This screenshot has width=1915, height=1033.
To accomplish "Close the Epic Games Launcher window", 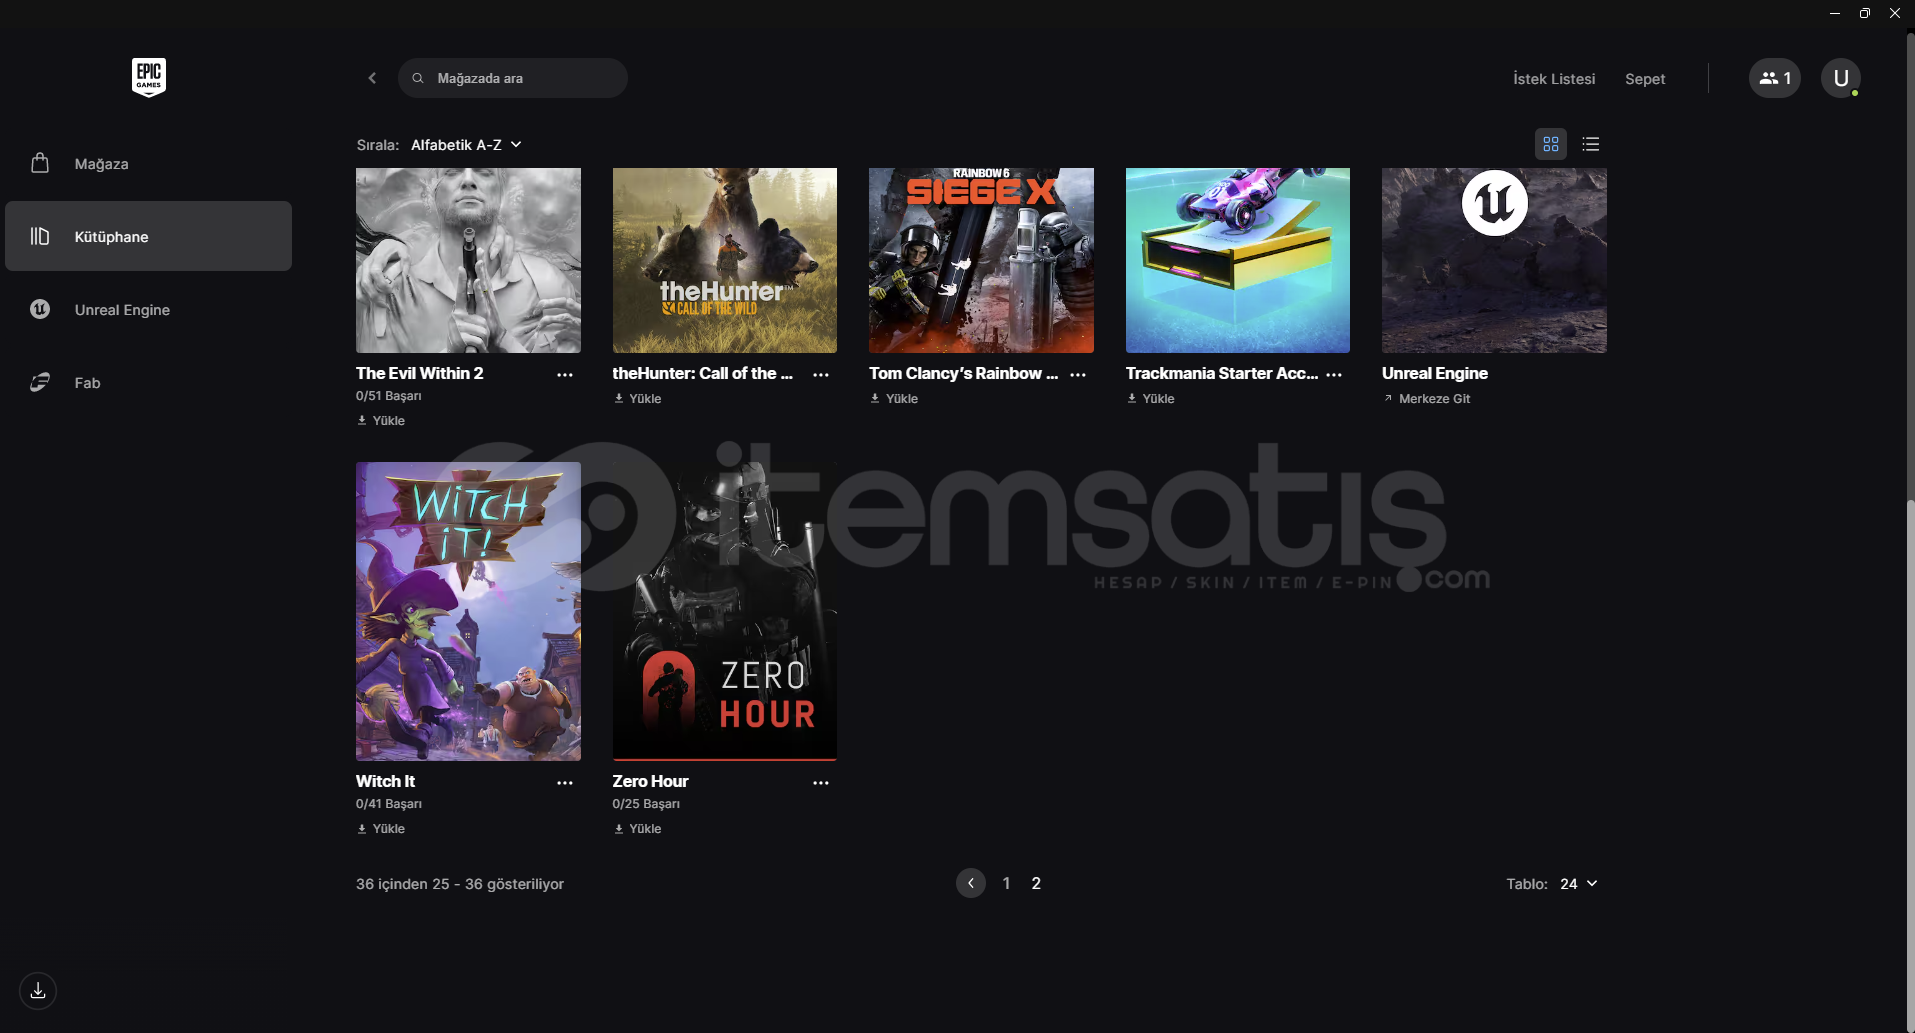I will coord(1895,13).
